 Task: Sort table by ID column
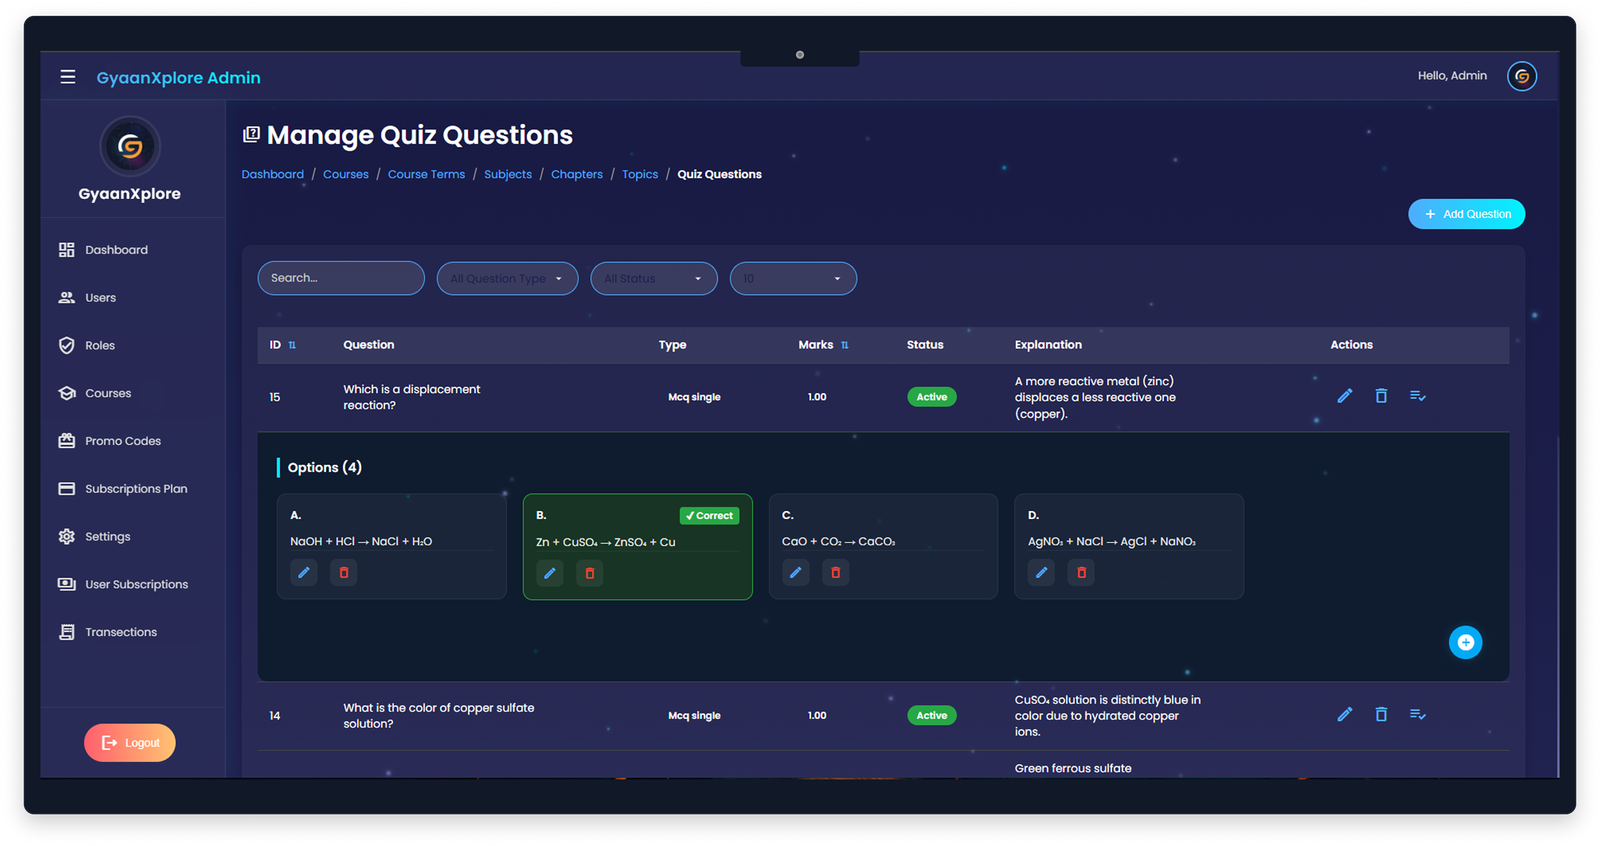click(292, 345)
